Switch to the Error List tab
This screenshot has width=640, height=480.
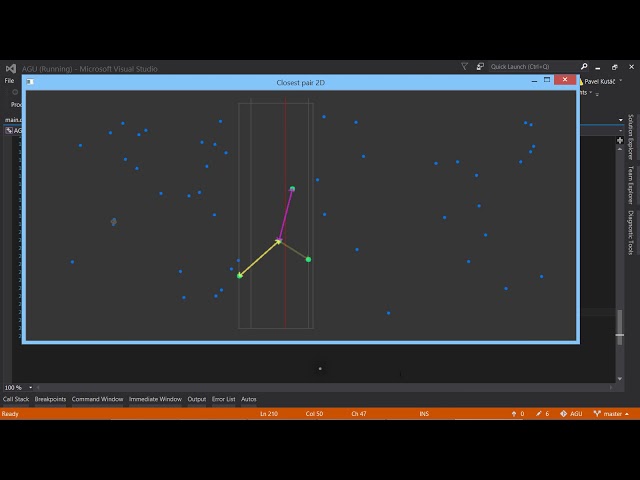click(223, 399)
